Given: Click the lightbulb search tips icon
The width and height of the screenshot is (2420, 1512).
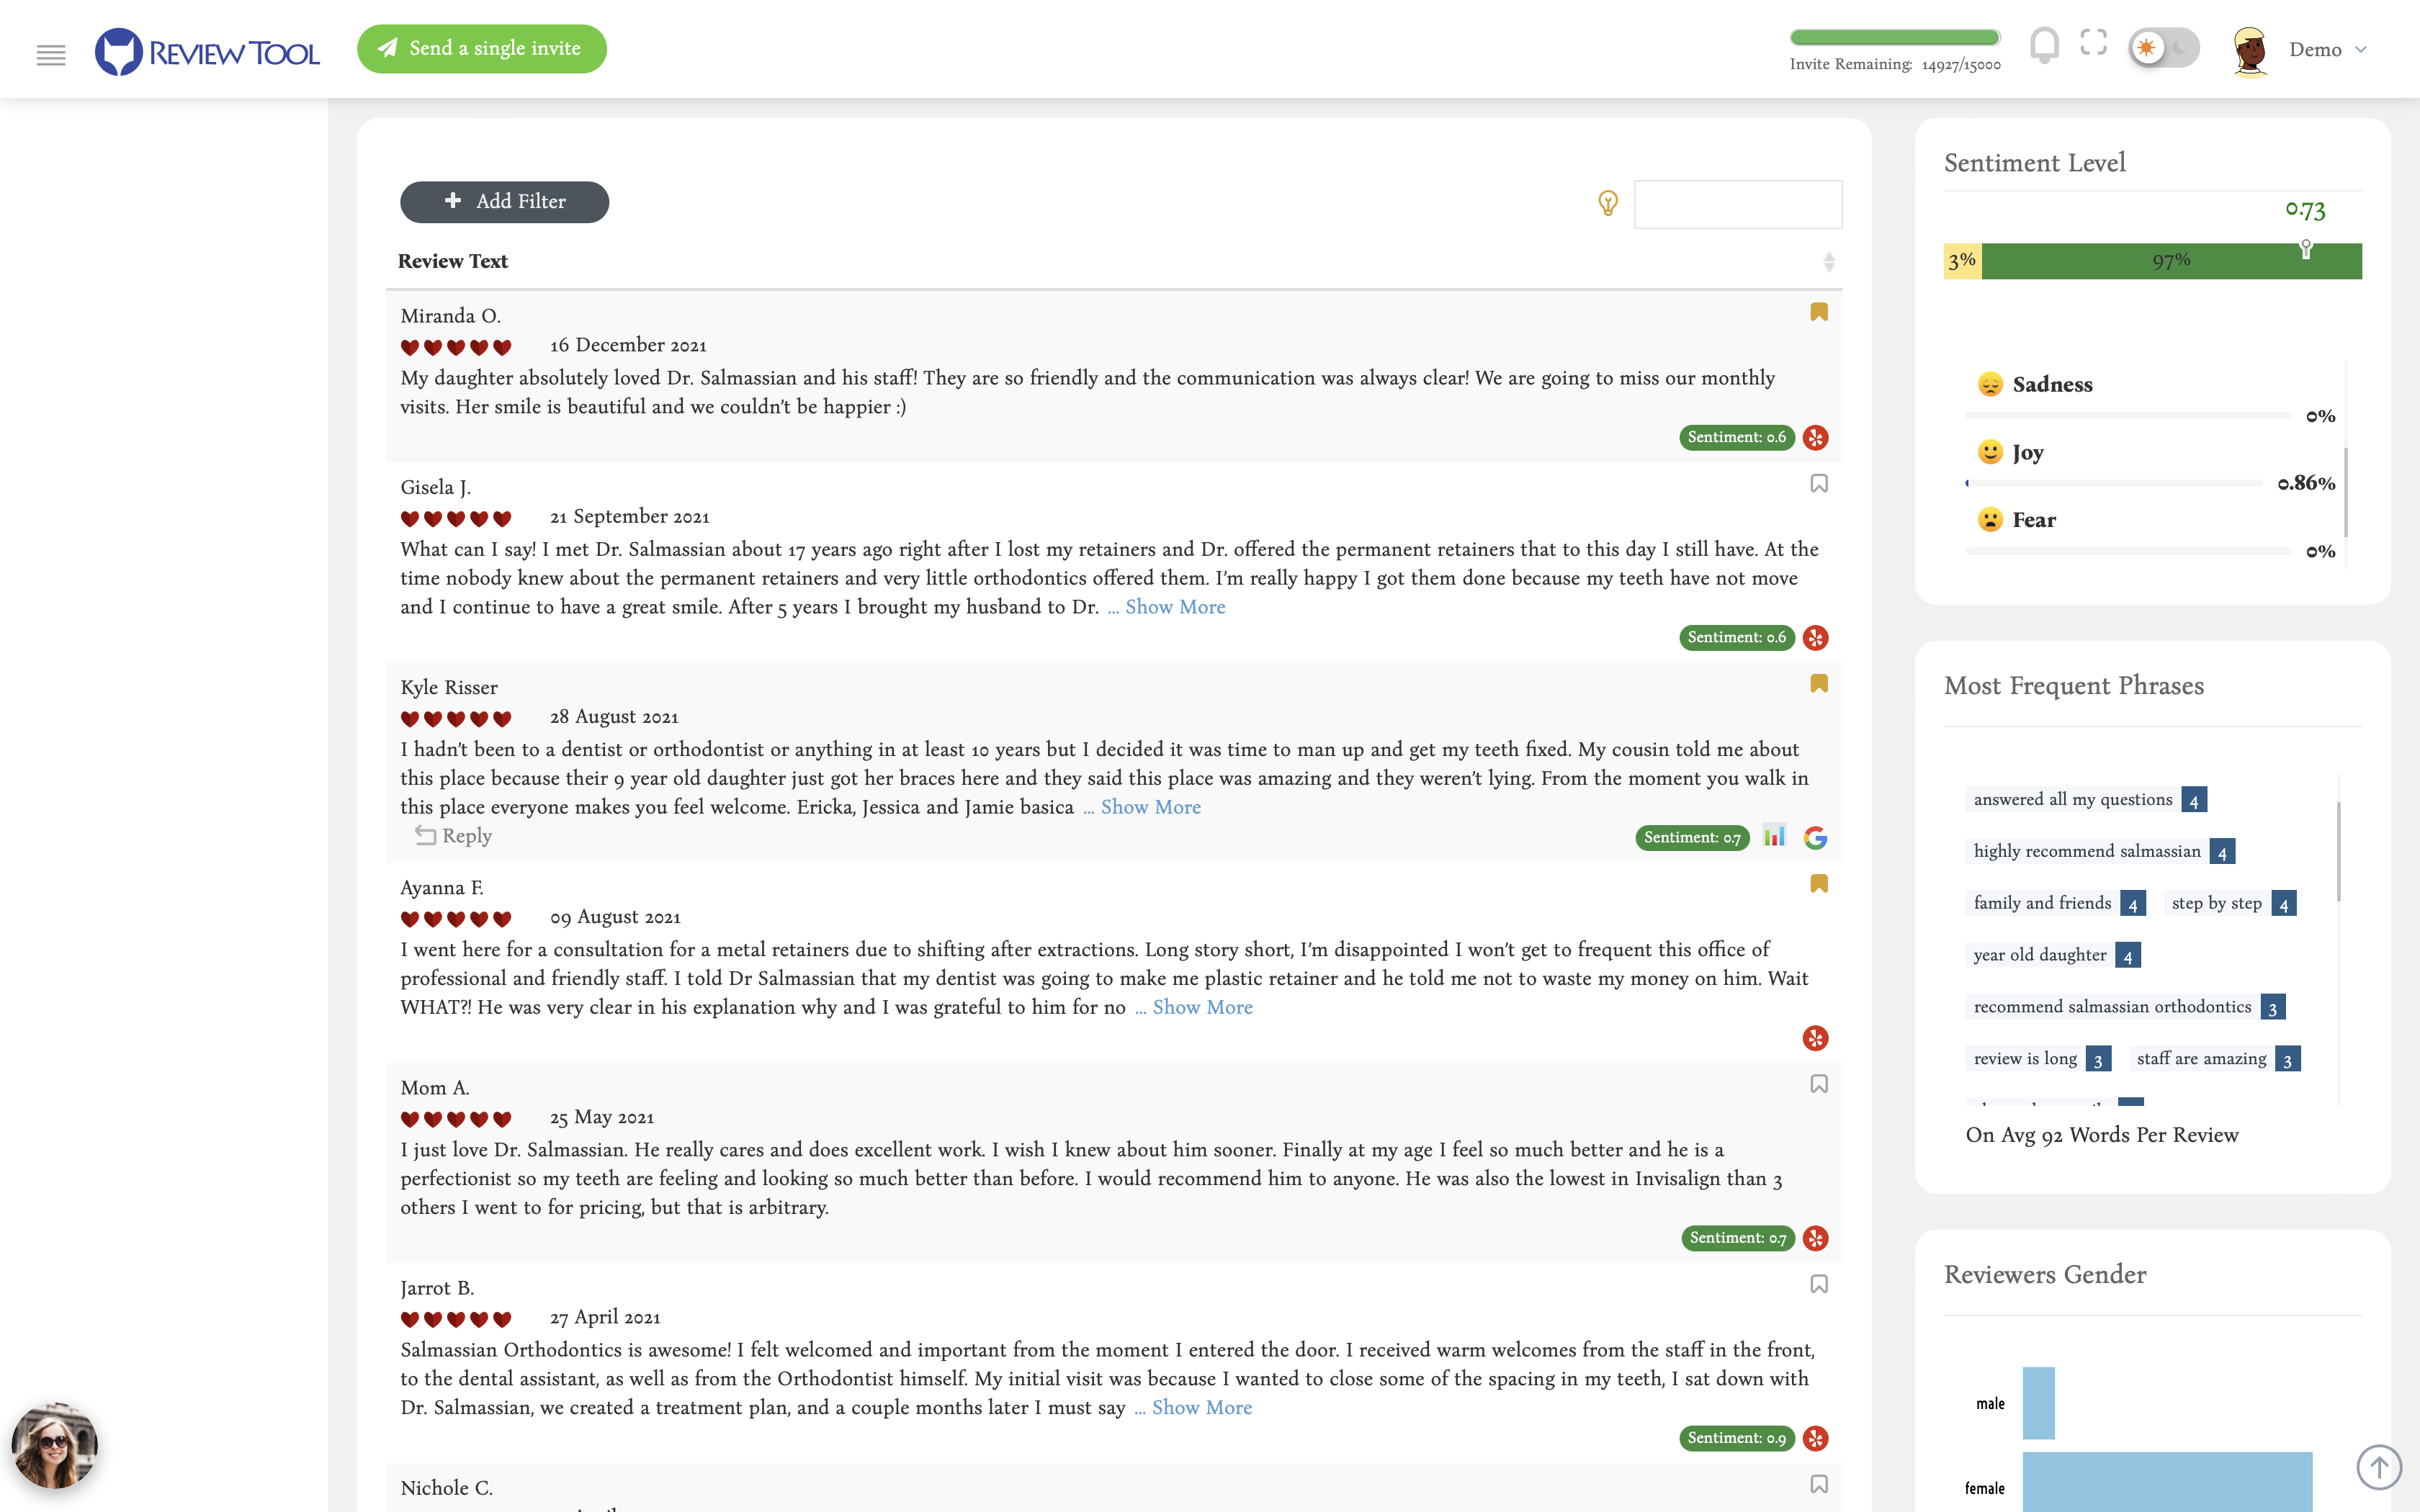Looking at the screenshot, I should coord(1607,203).
